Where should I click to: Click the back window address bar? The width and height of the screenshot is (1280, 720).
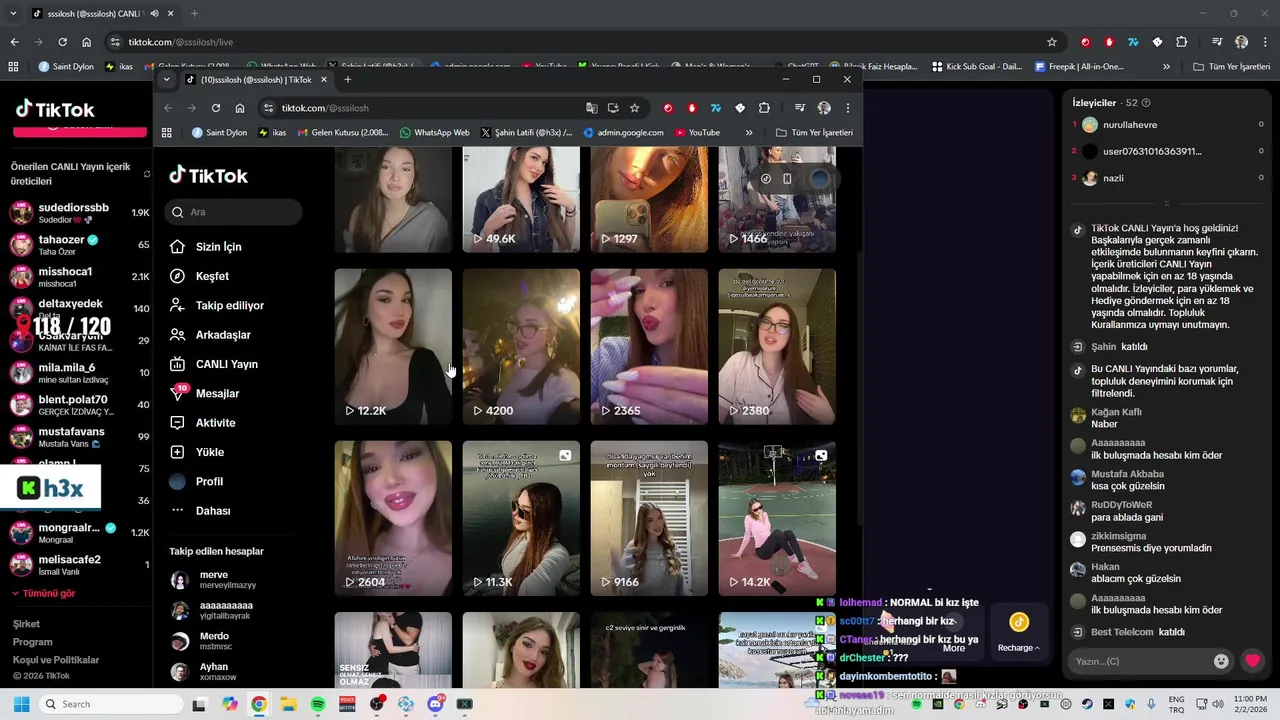580,42
